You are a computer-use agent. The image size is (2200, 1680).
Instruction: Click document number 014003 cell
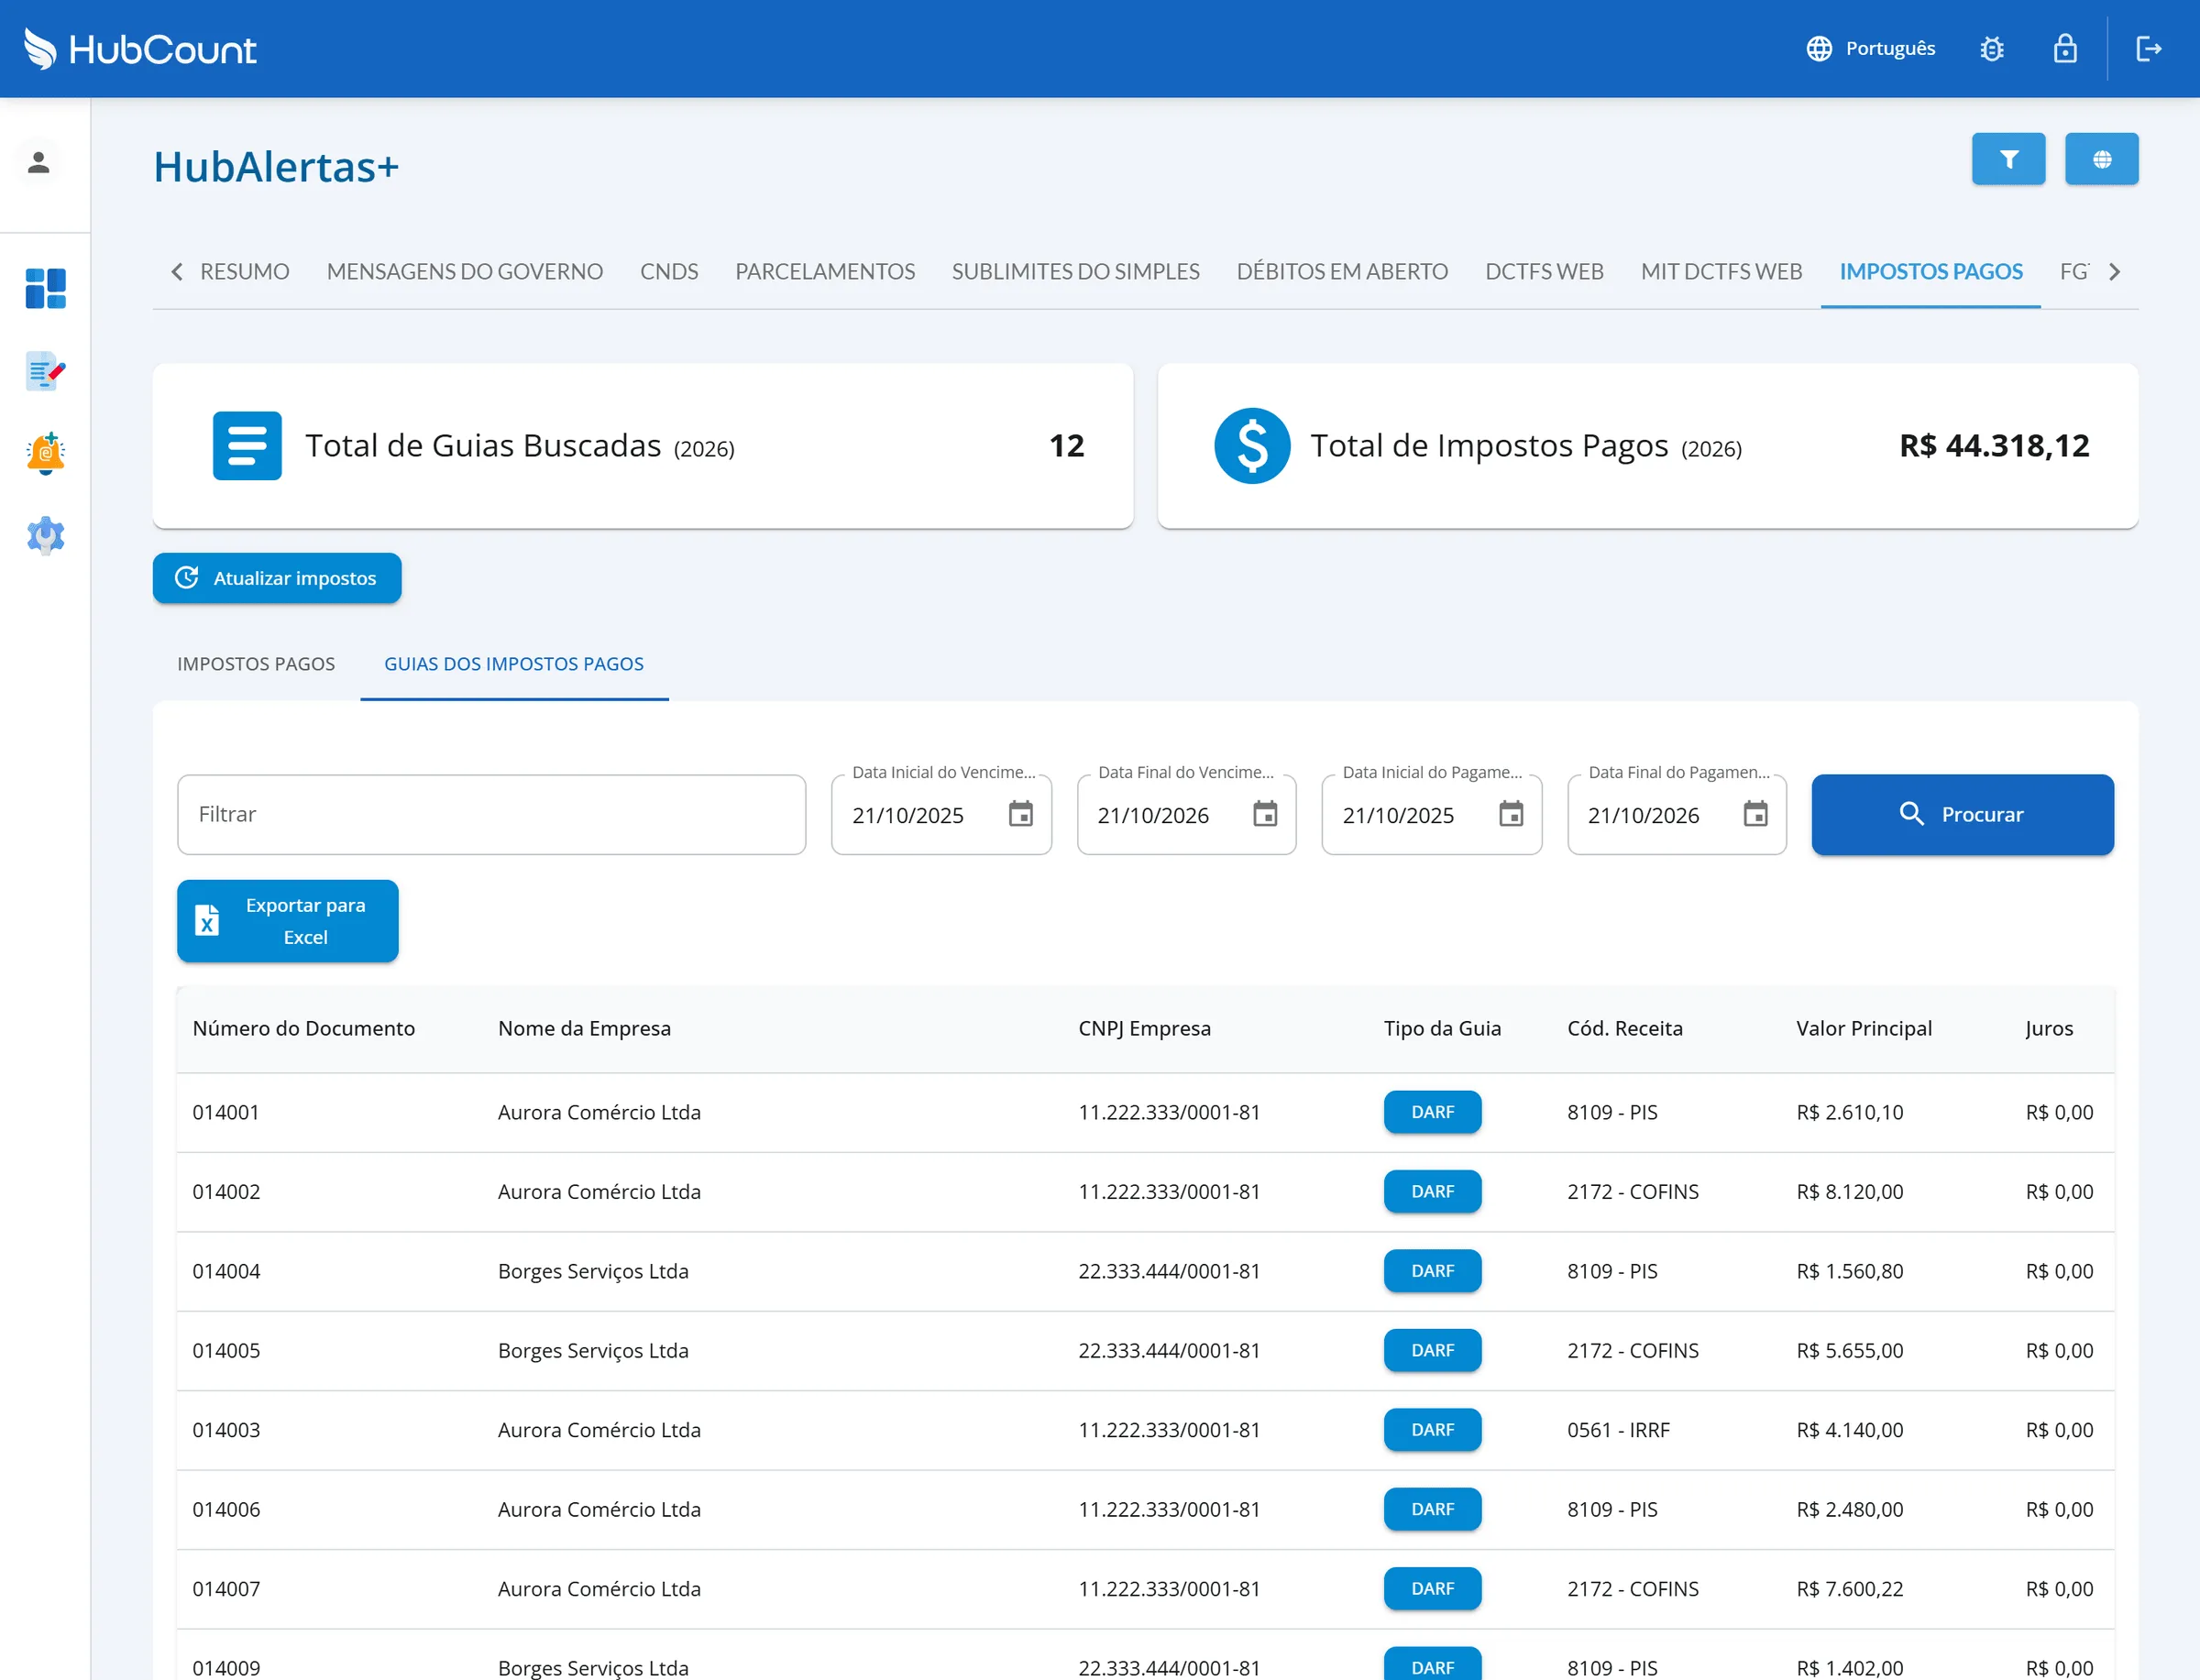(226, 1430)
